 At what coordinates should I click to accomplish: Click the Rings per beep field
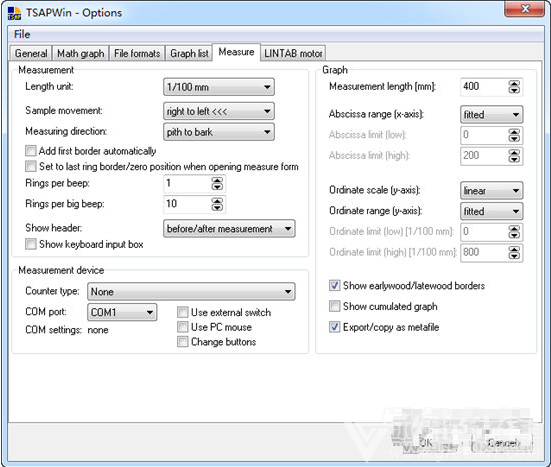pyautogui.click(x=187, y=183)
